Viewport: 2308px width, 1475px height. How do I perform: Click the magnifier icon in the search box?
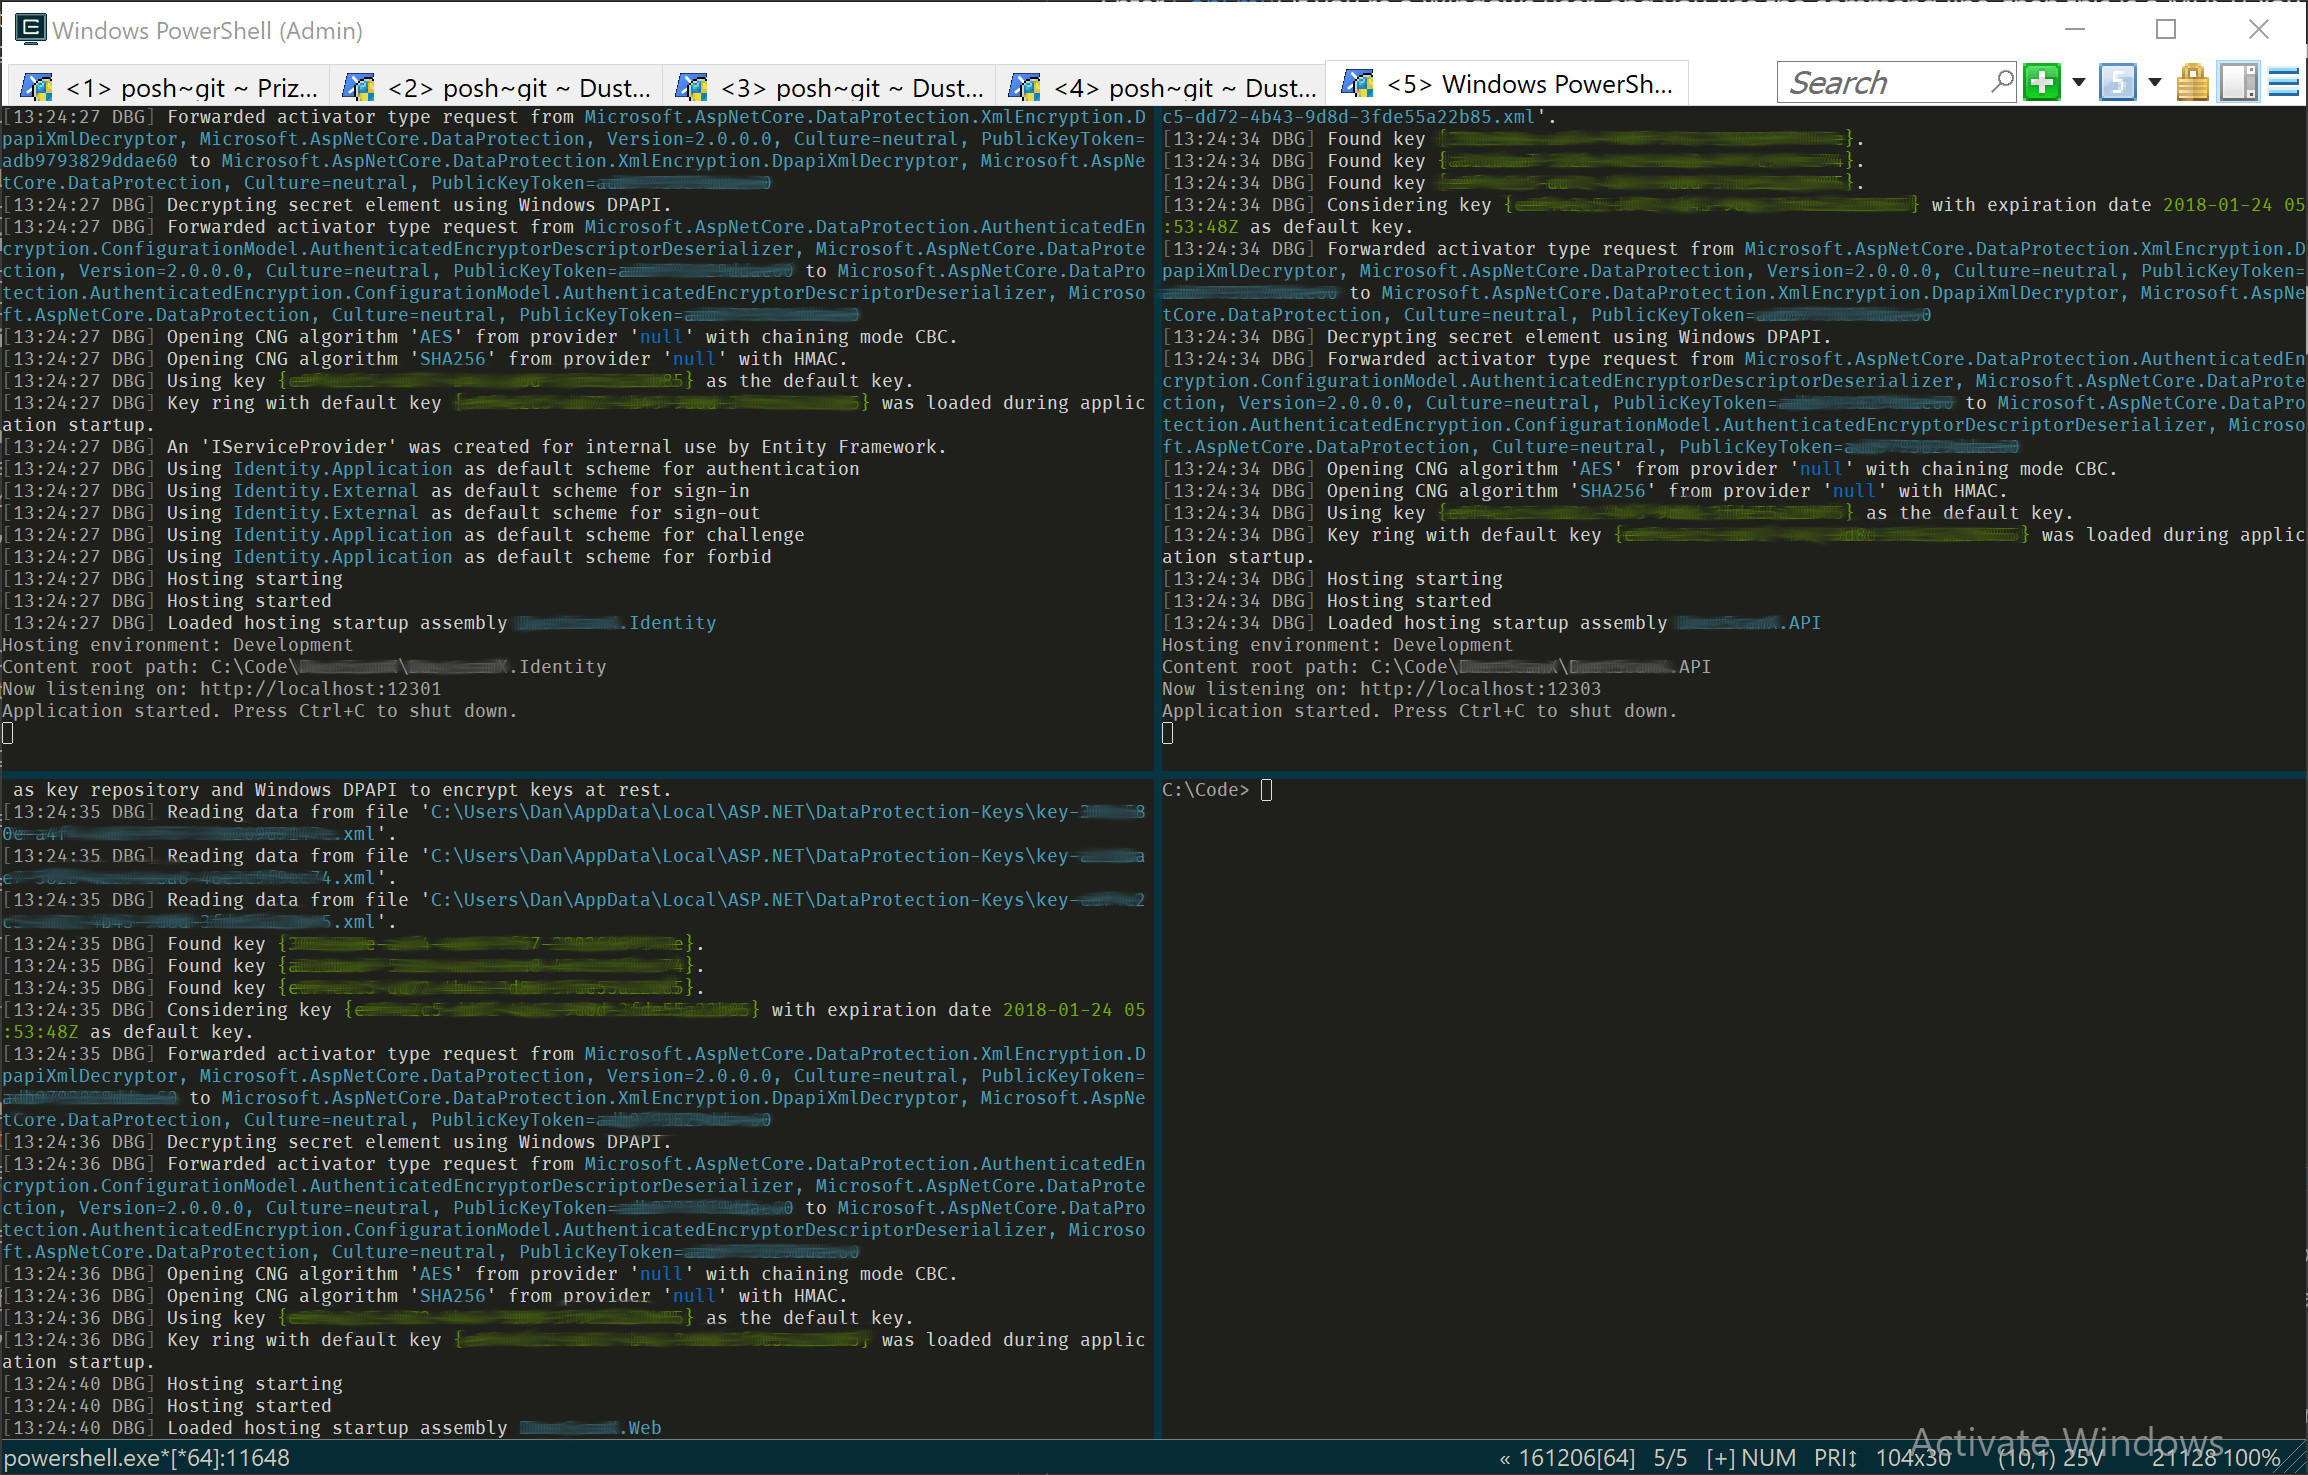pyautogui.click(x=2003, y=80)
